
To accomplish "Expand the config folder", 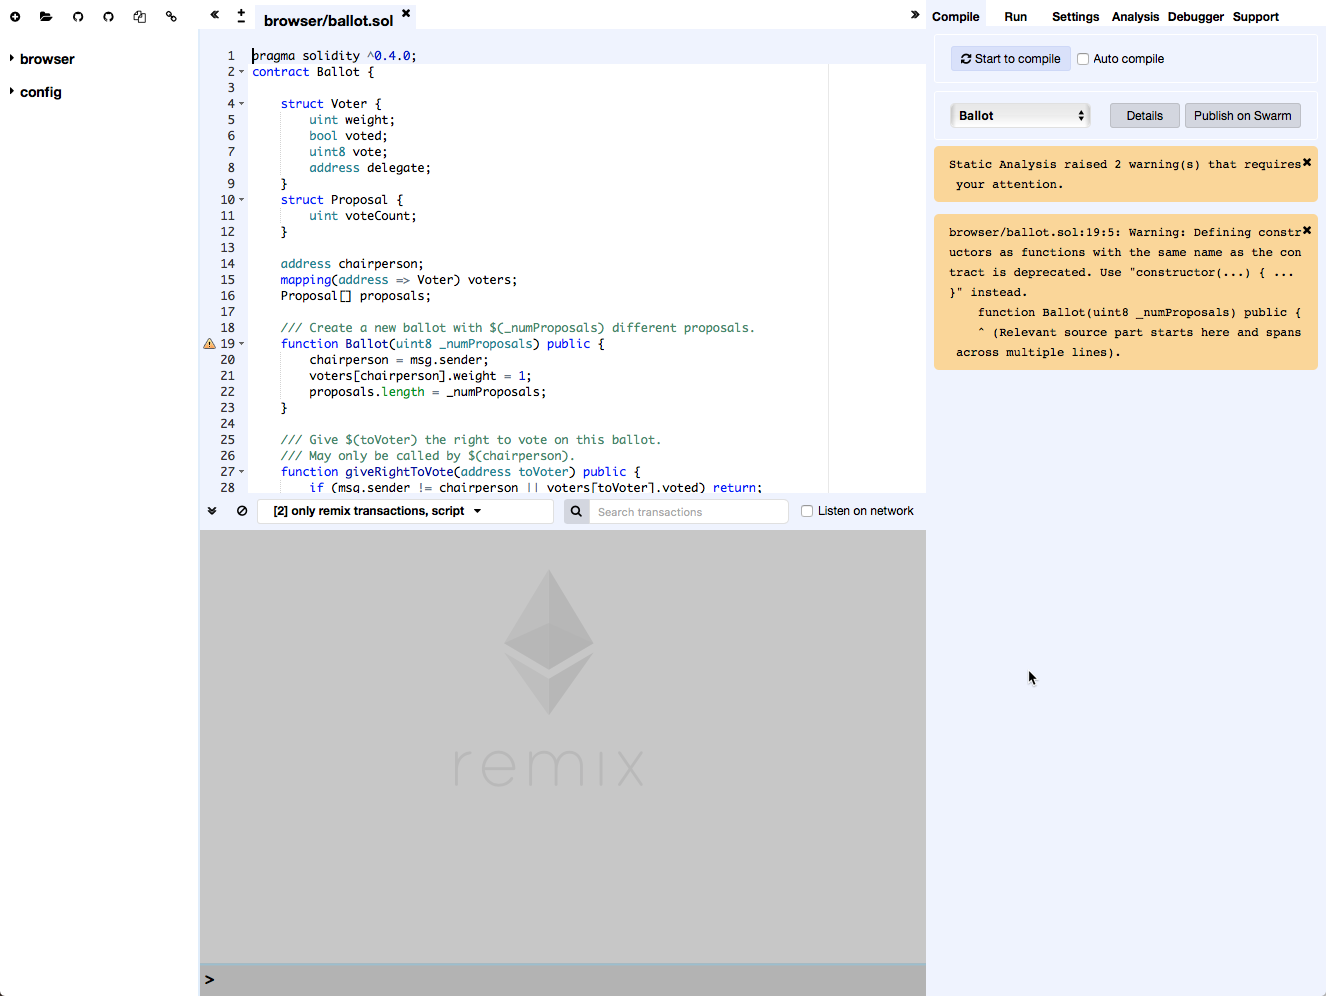I will 12,92.
